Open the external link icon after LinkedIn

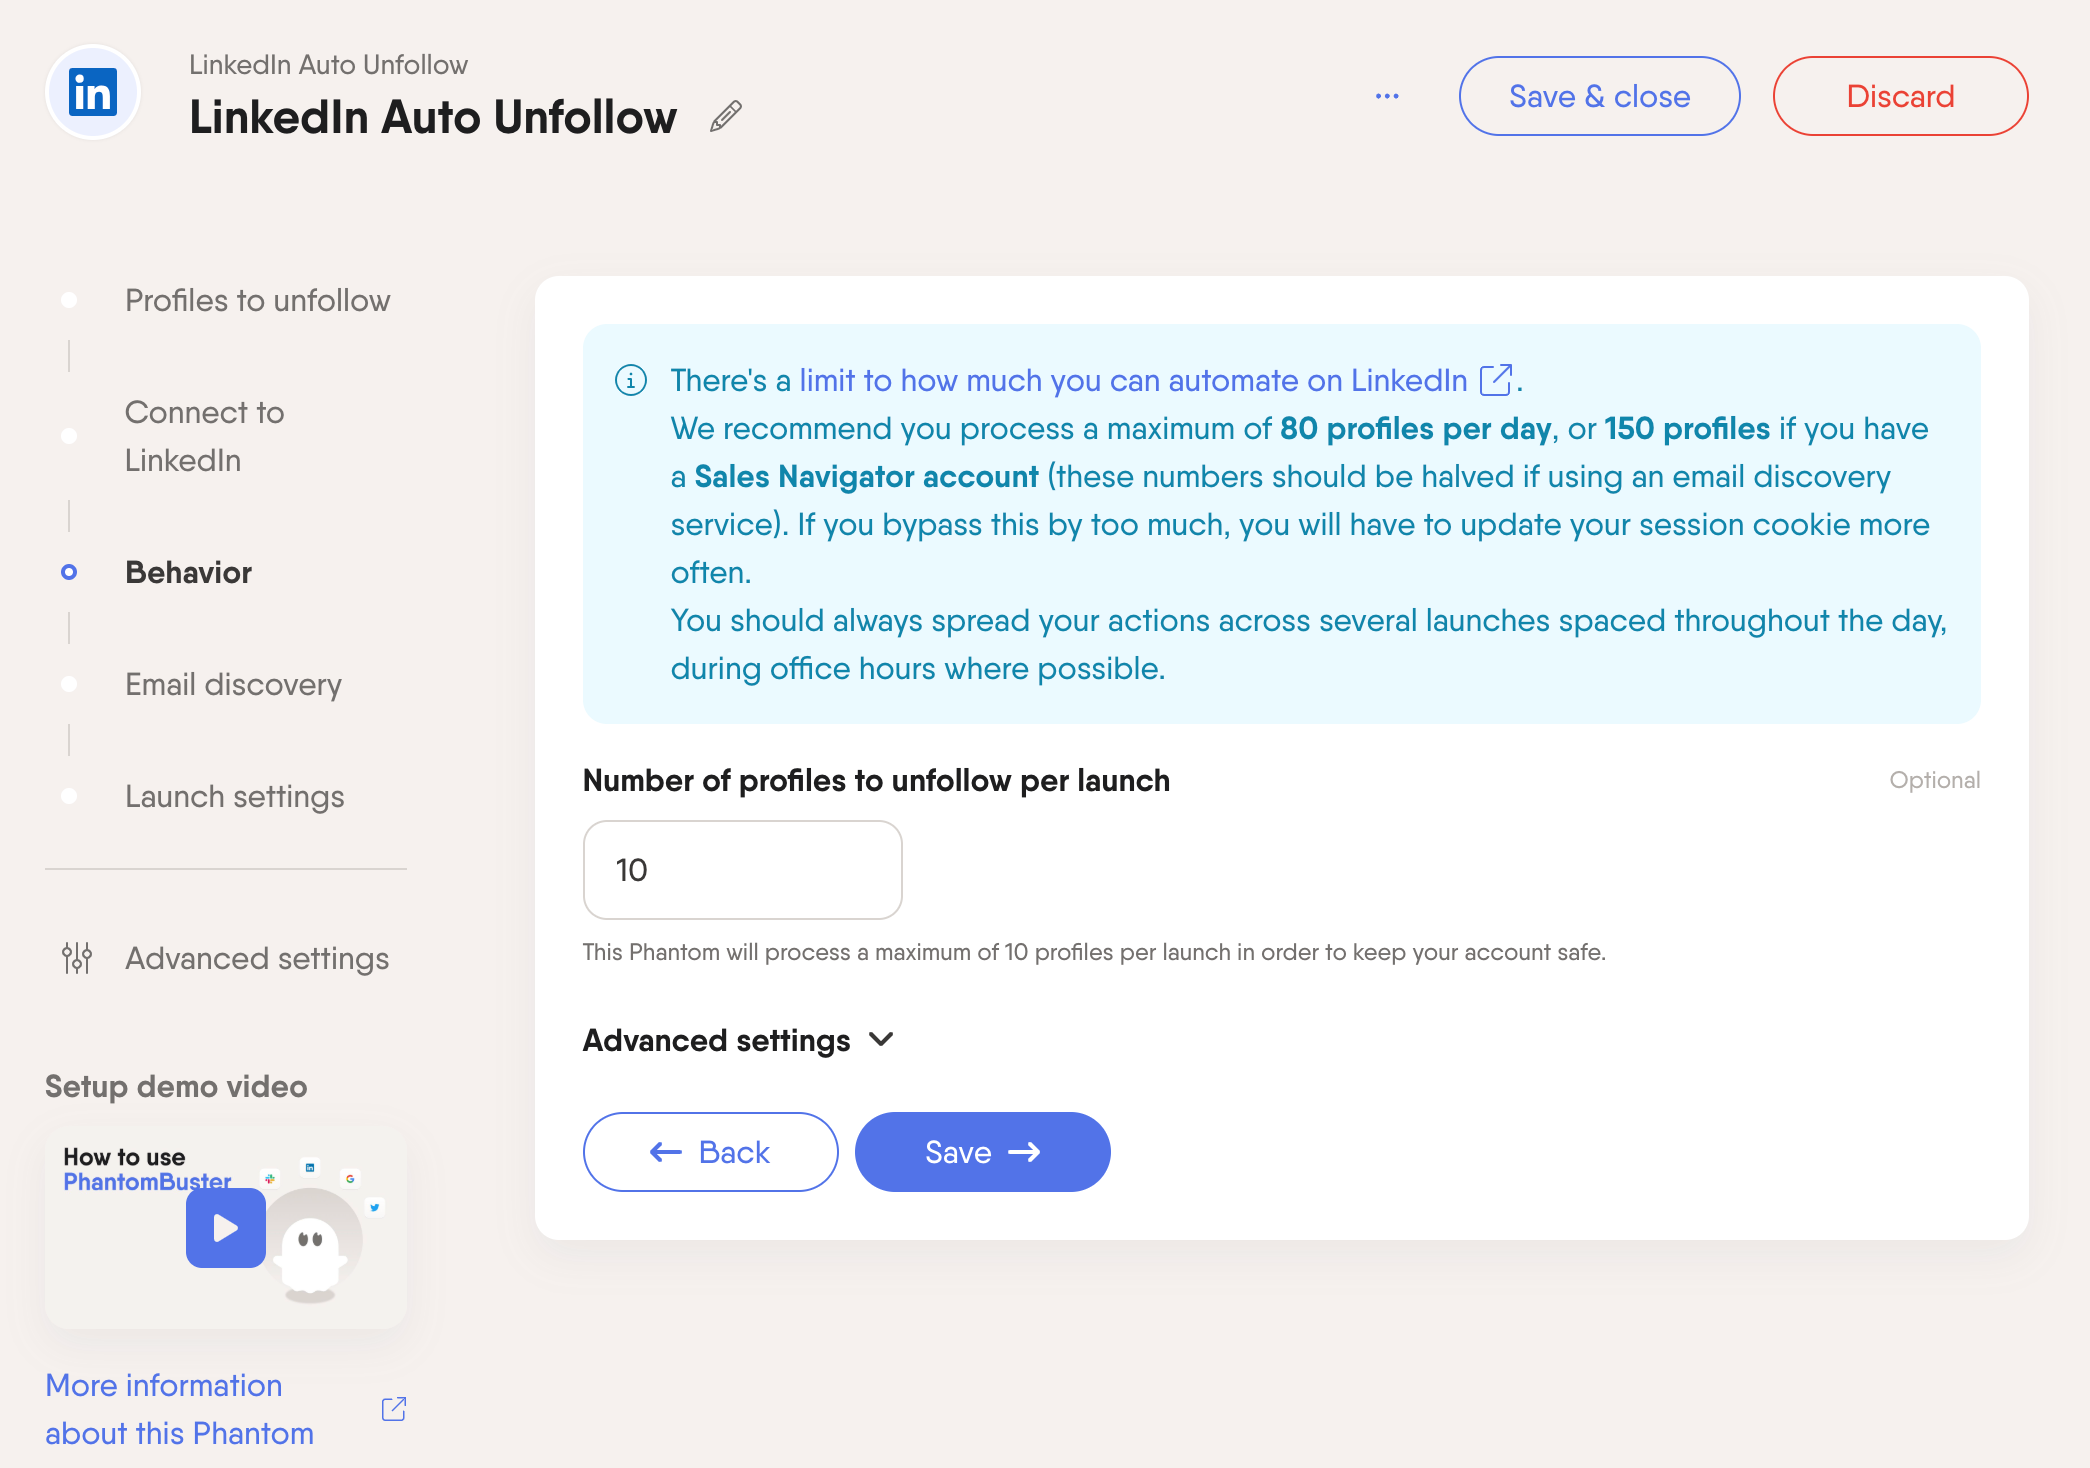tap(1496, 380)
